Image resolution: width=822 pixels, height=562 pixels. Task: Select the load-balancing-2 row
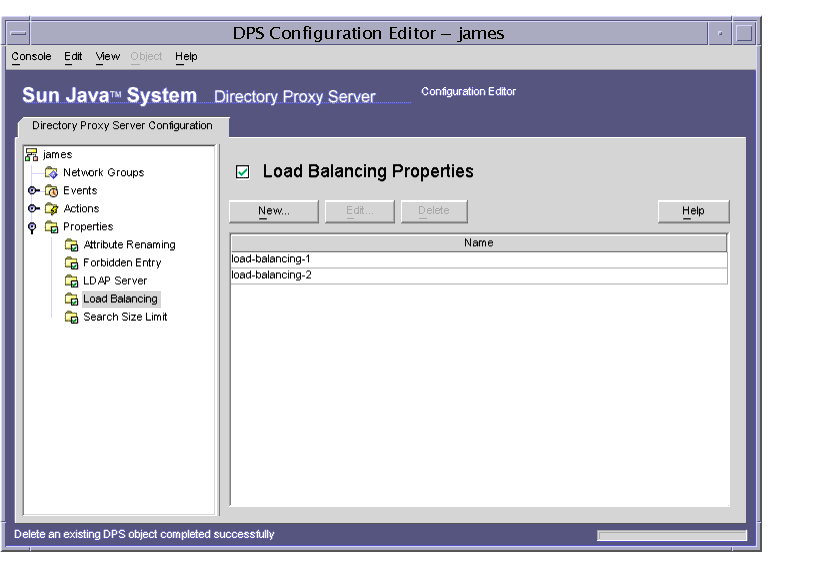pyautogui.click(x=479, y=275)
